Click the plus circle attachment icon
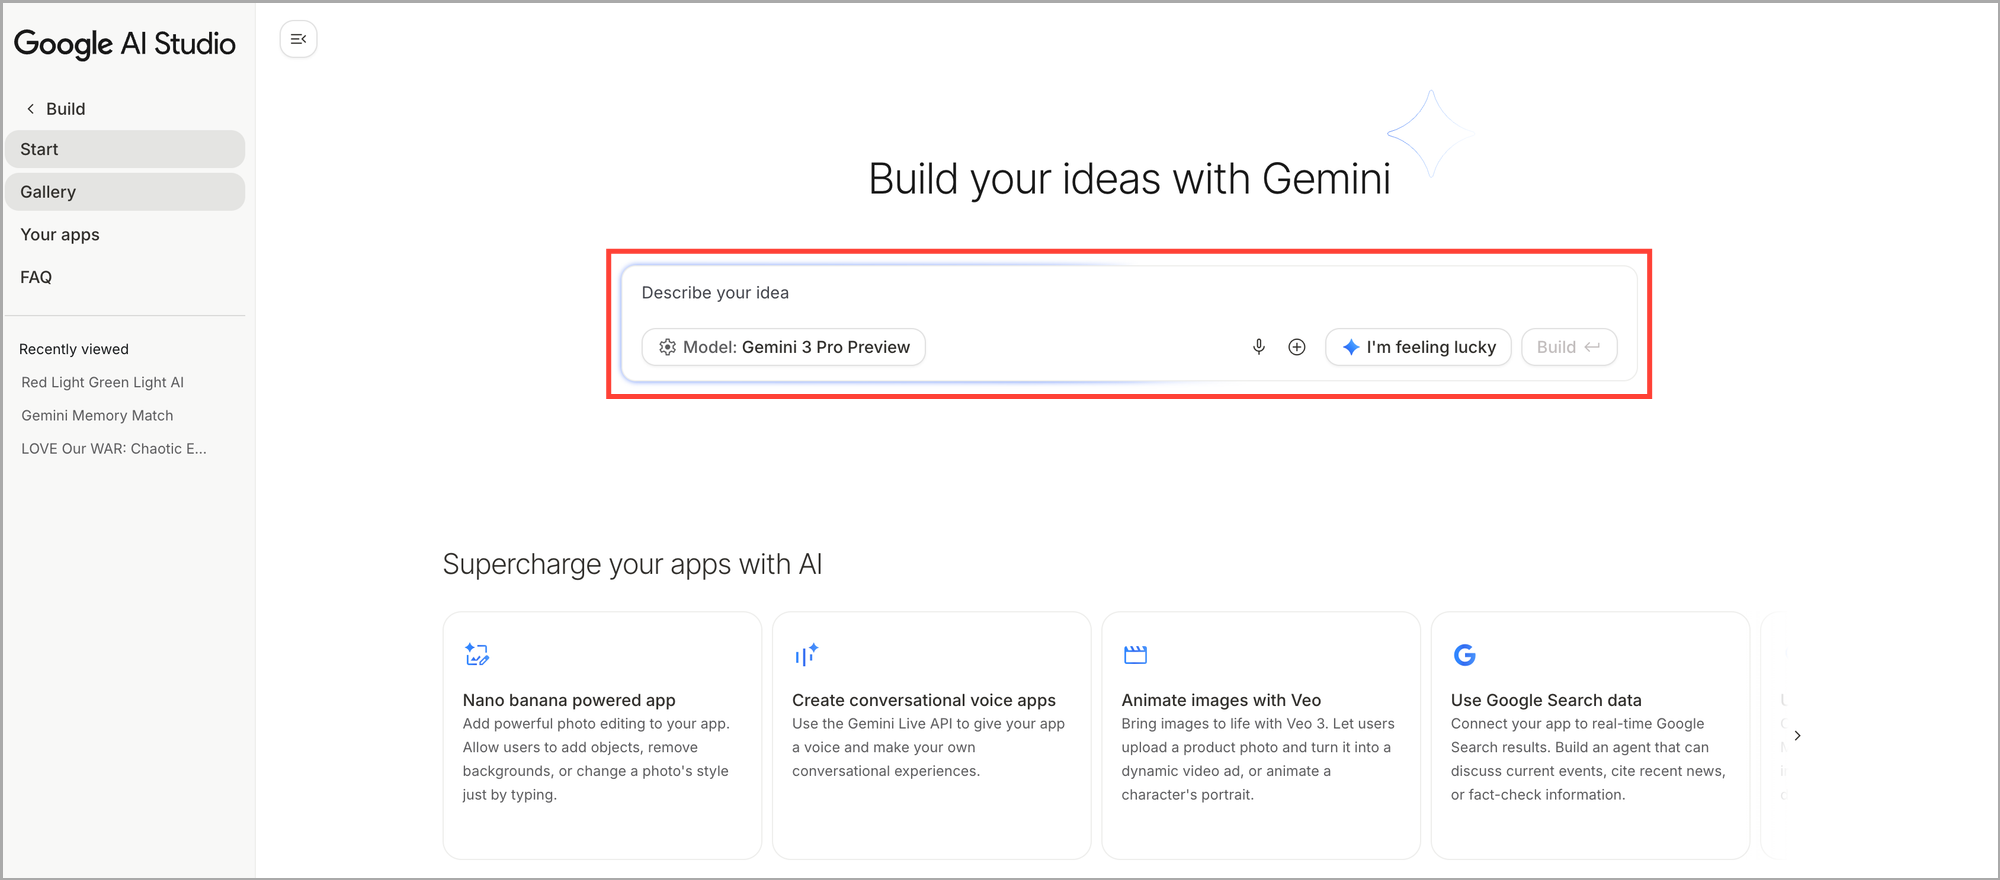Viewport: 2000px width, 880px height. click(x=1297, y=347)
